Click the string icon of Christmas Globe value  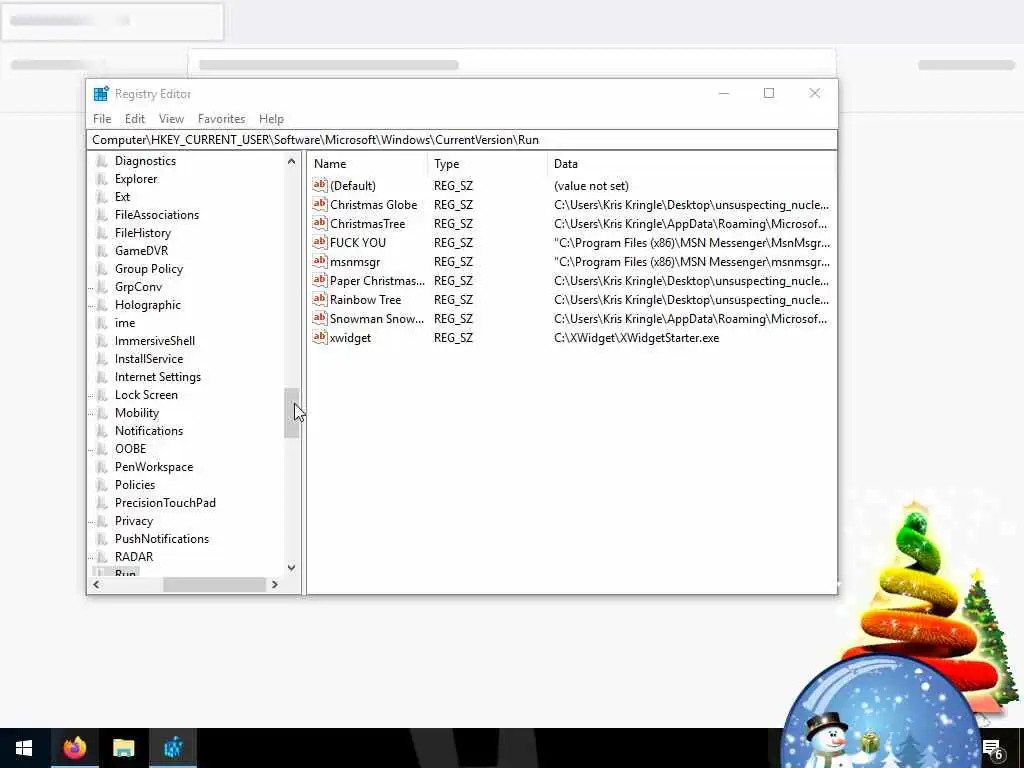click(x=319, y=204)
